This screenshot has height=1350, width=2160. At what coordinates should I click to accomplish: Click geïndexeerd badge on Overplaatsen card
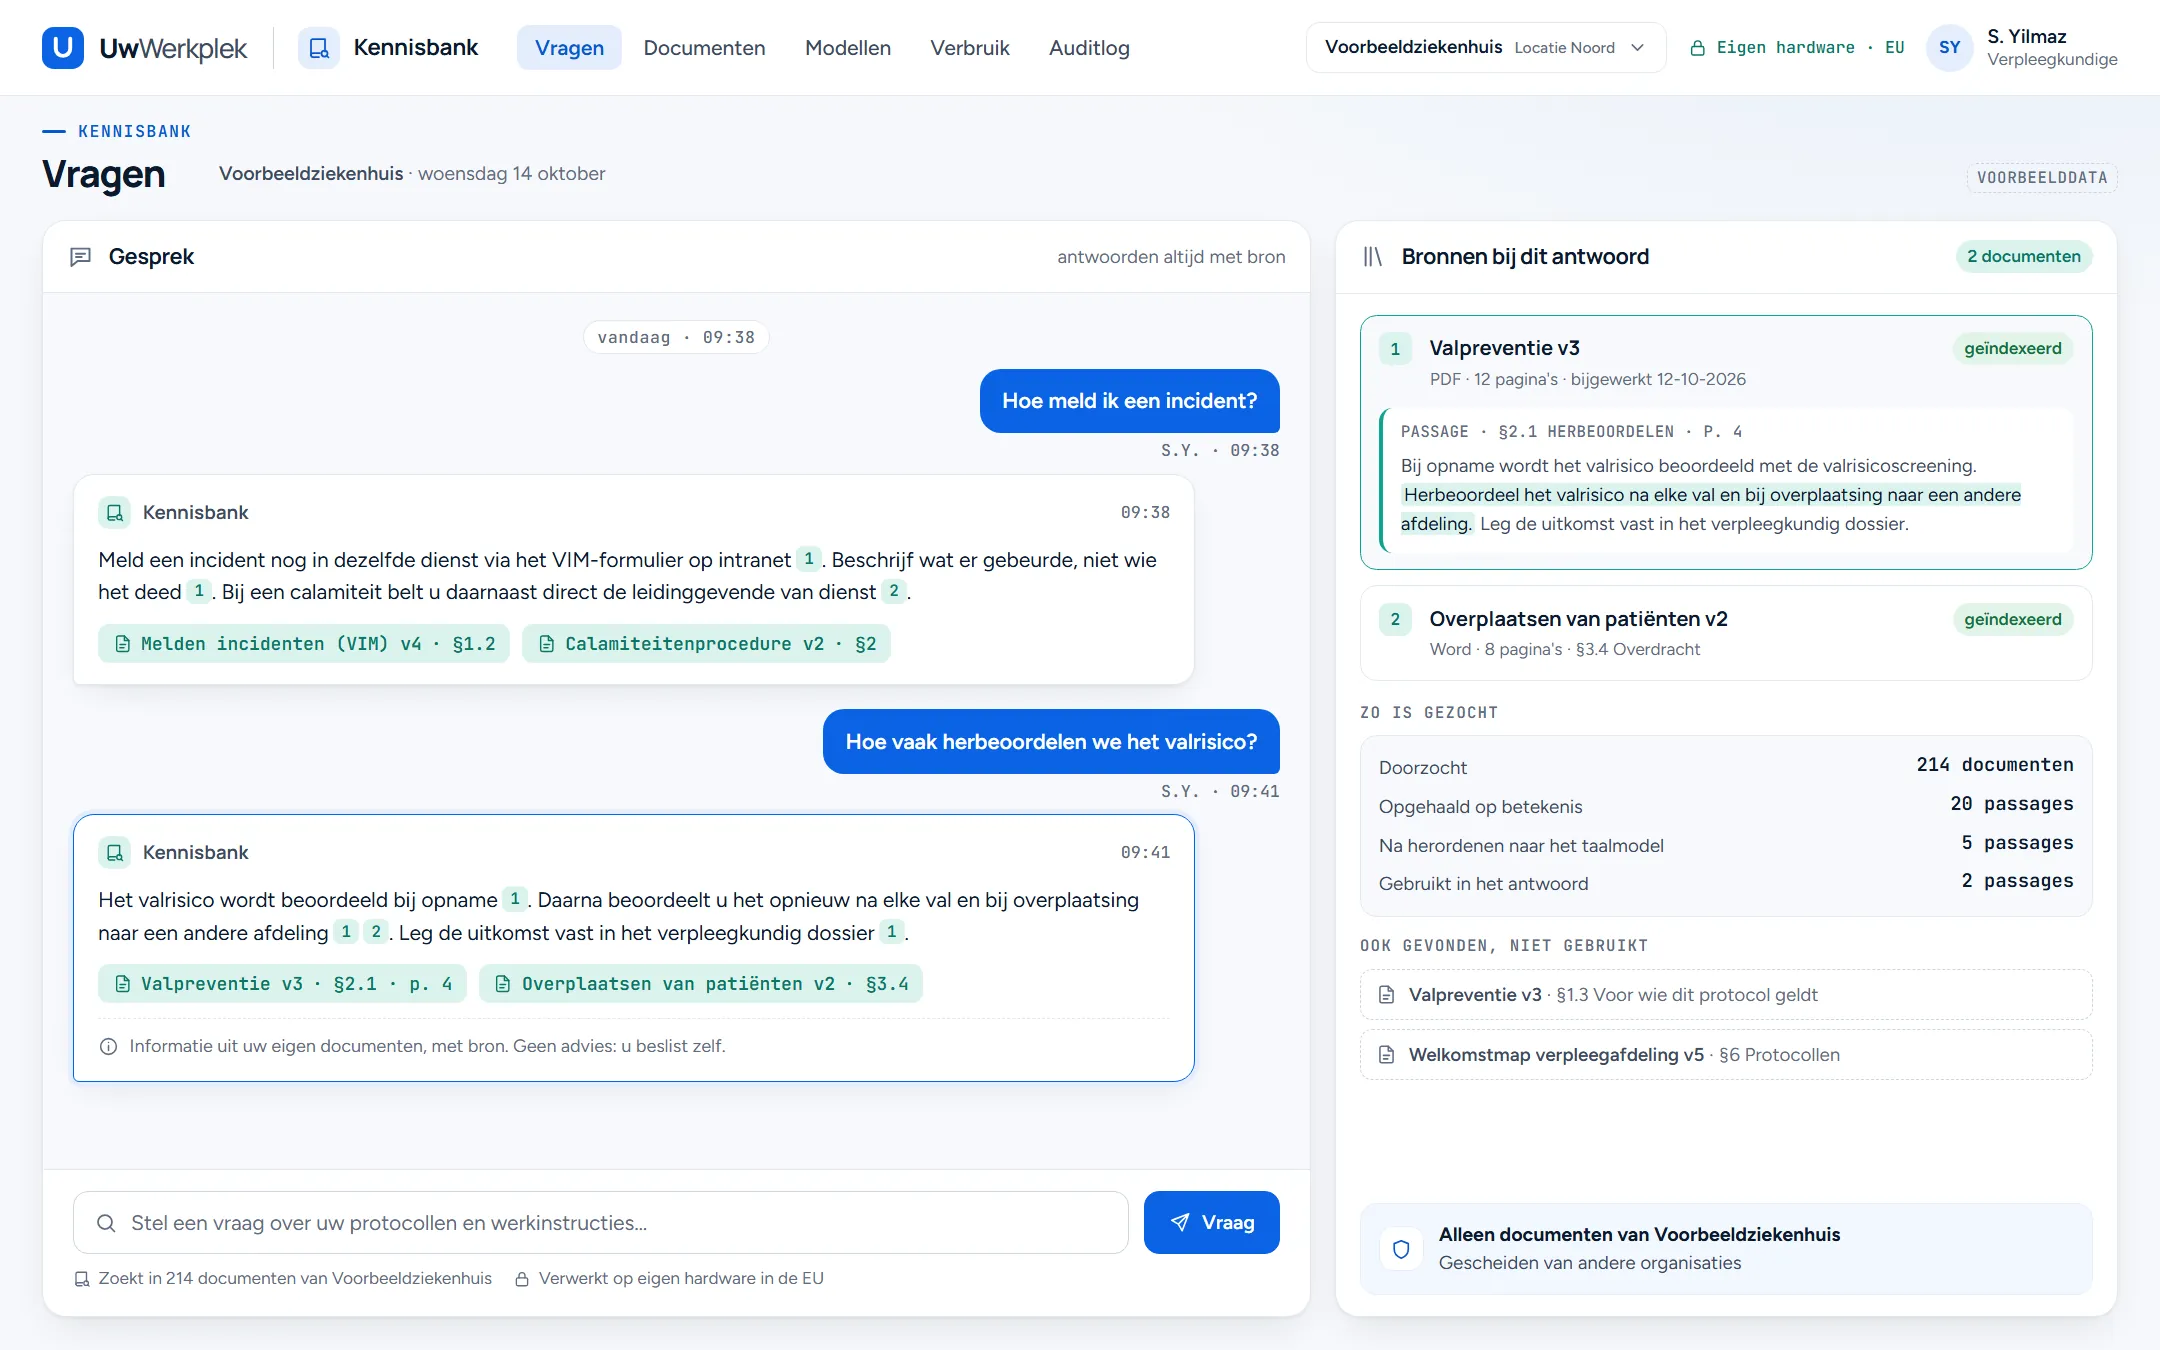(x=2012, y=620)
